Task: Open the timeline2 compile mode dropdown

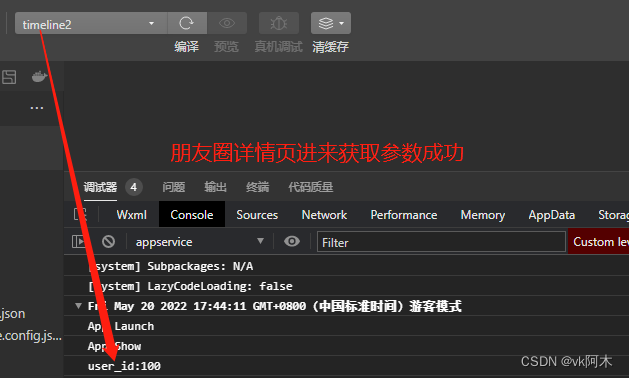Action: [91, 23]
